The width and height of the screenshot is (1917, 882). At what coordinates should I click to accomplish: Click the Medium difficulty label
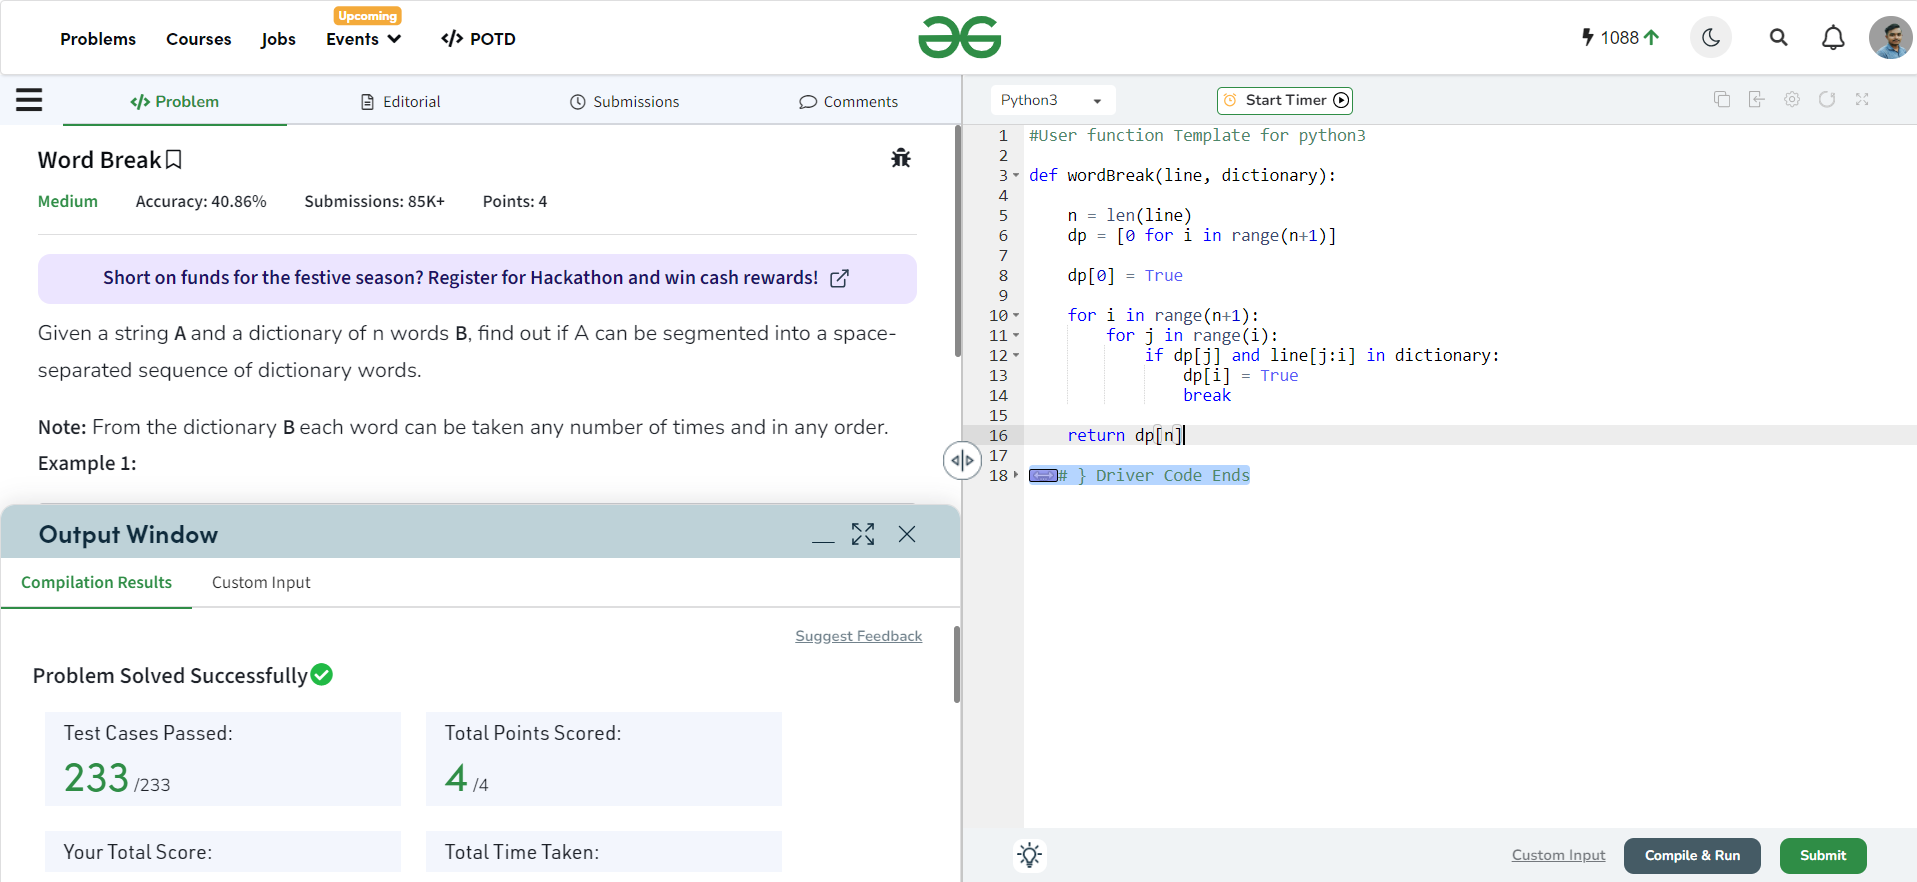click(x=68, y=201)
